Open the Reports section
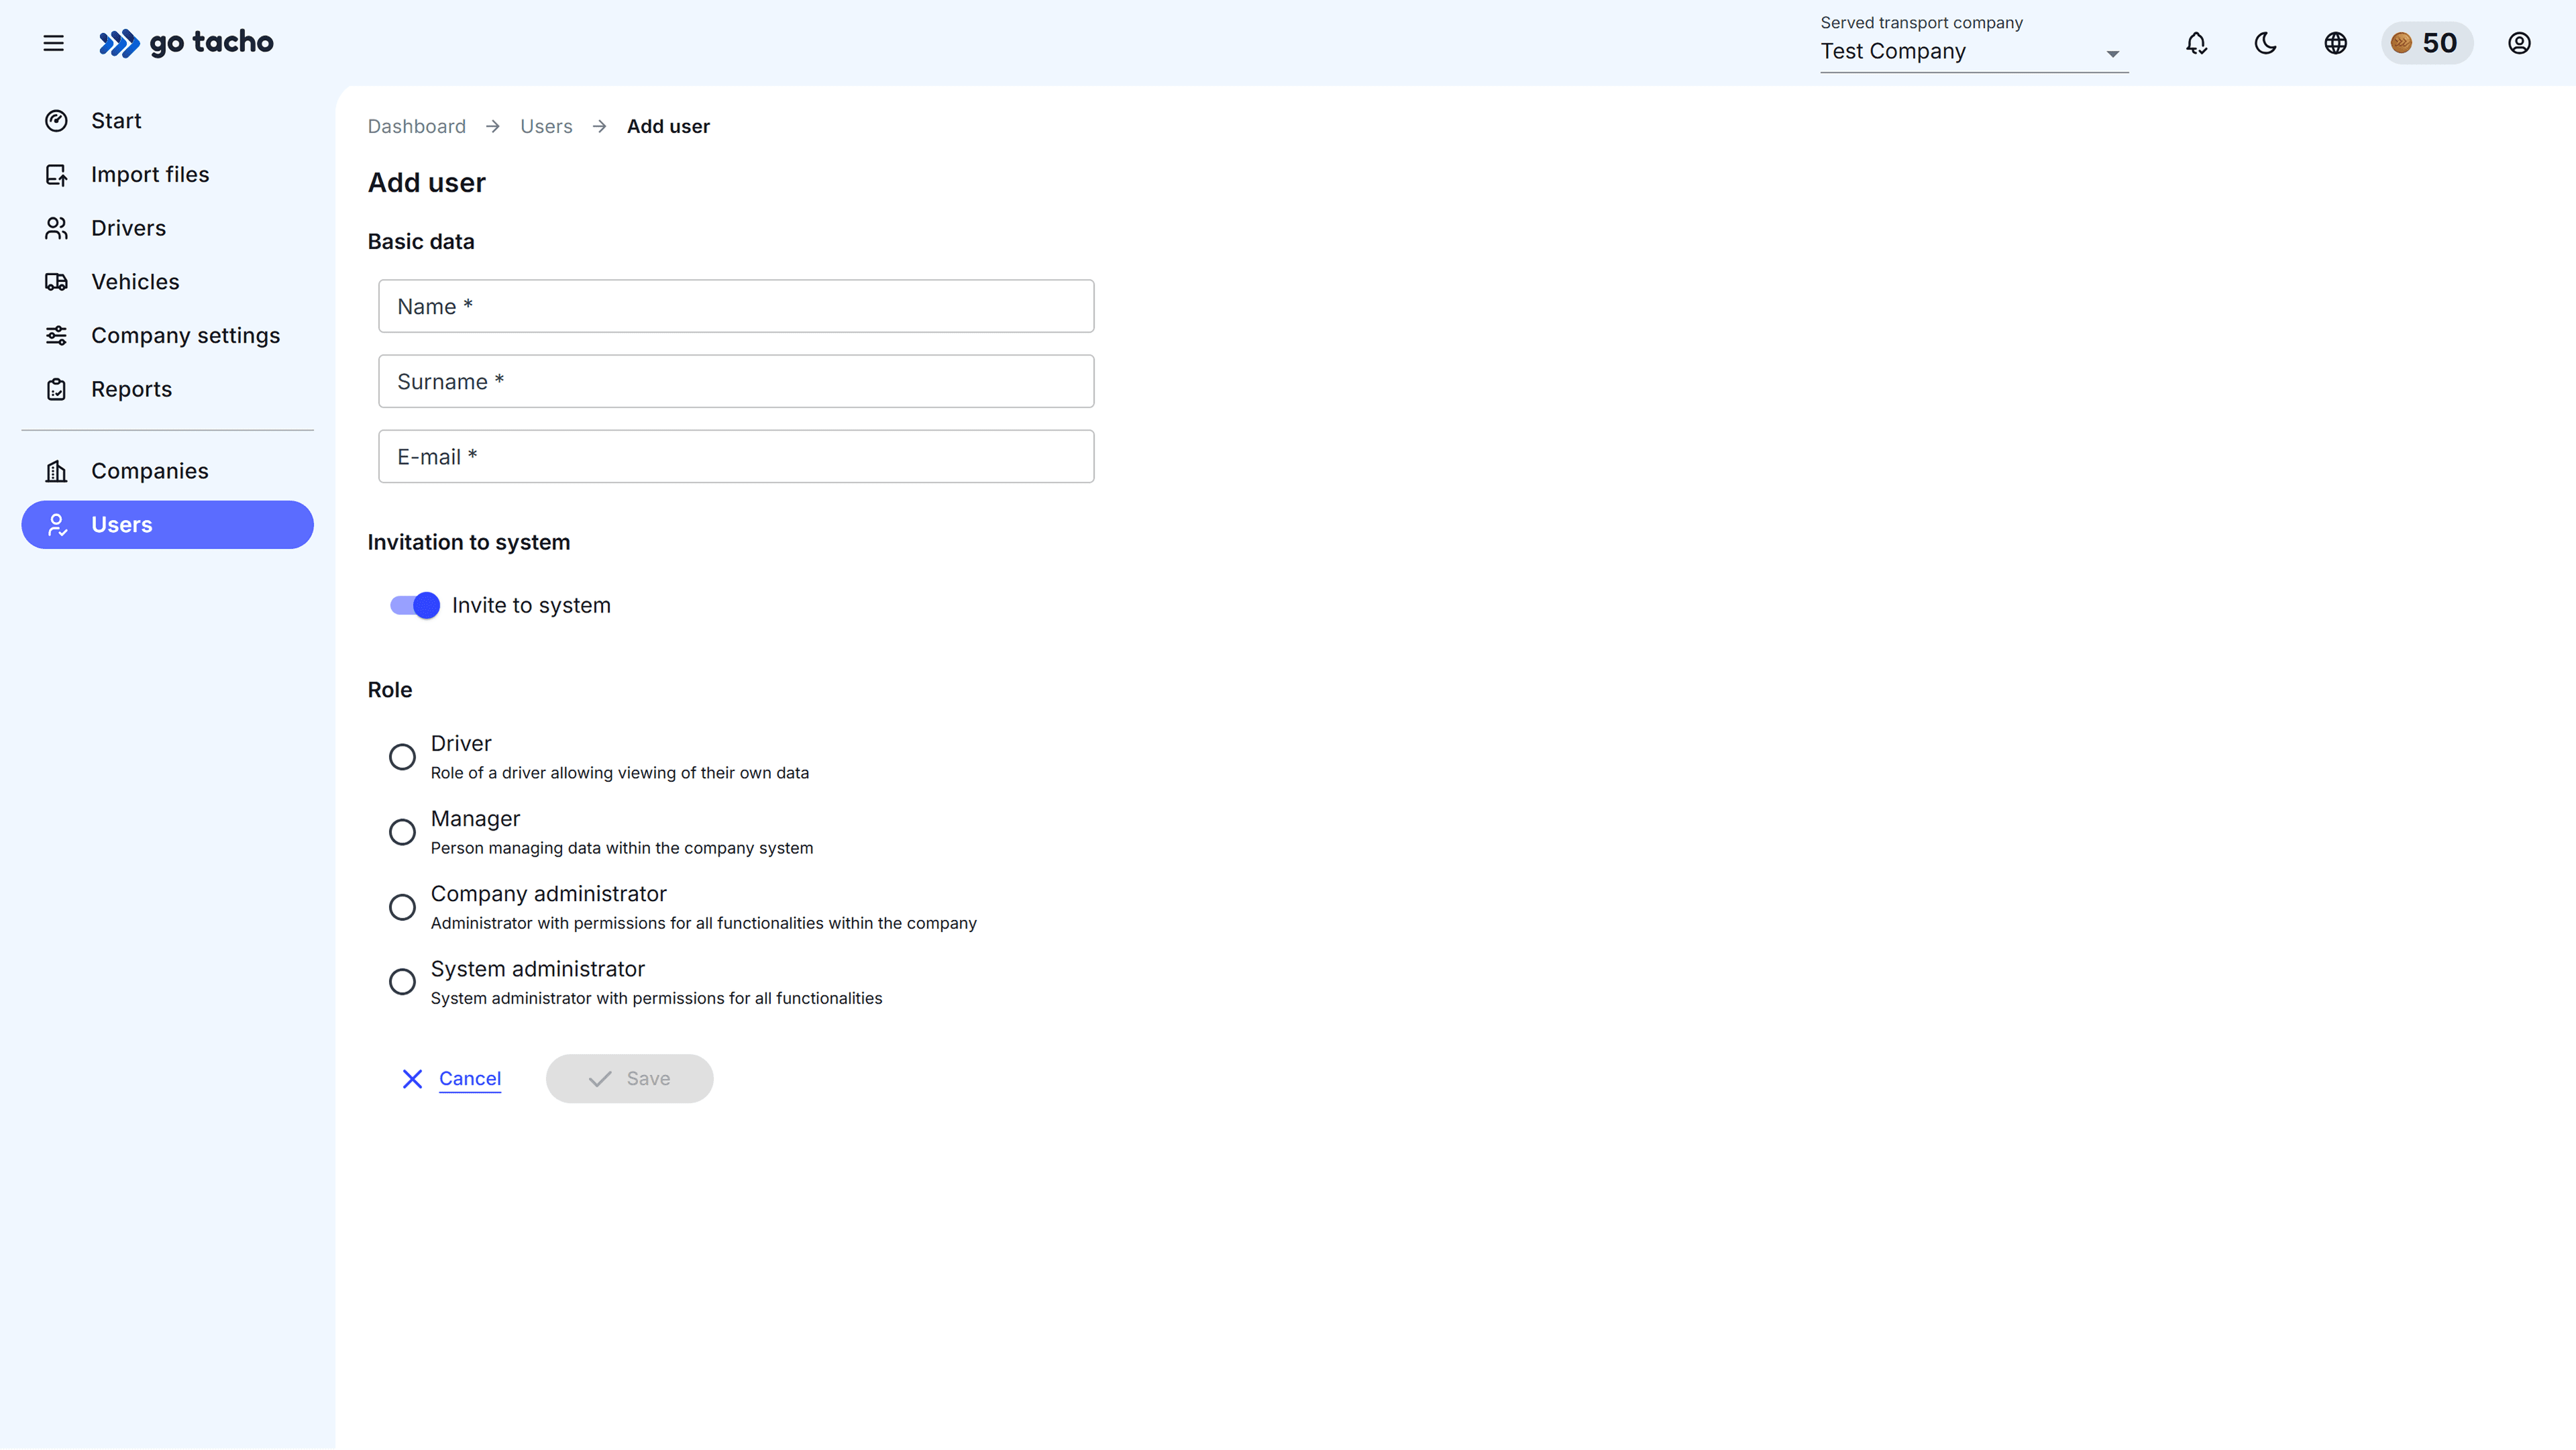 click(167, 389)
